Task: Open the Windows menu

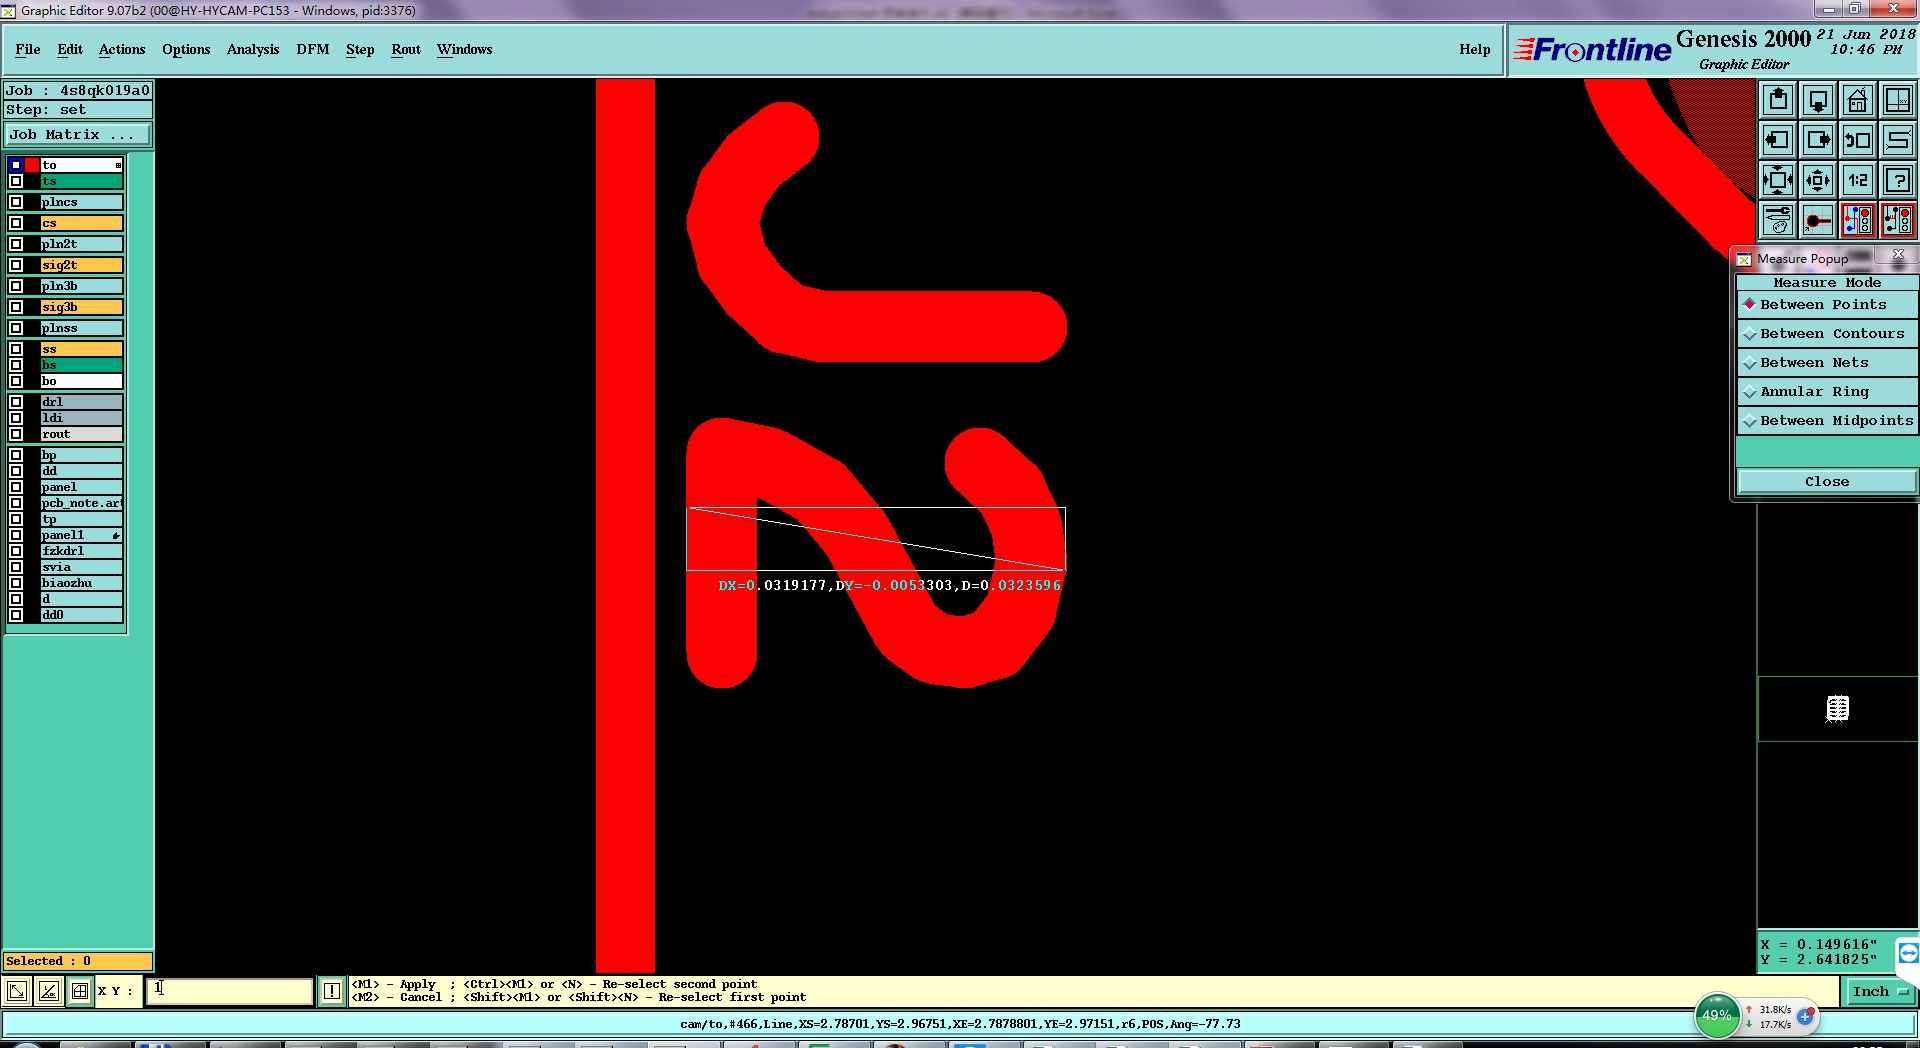Action: (x=464, y=49)
